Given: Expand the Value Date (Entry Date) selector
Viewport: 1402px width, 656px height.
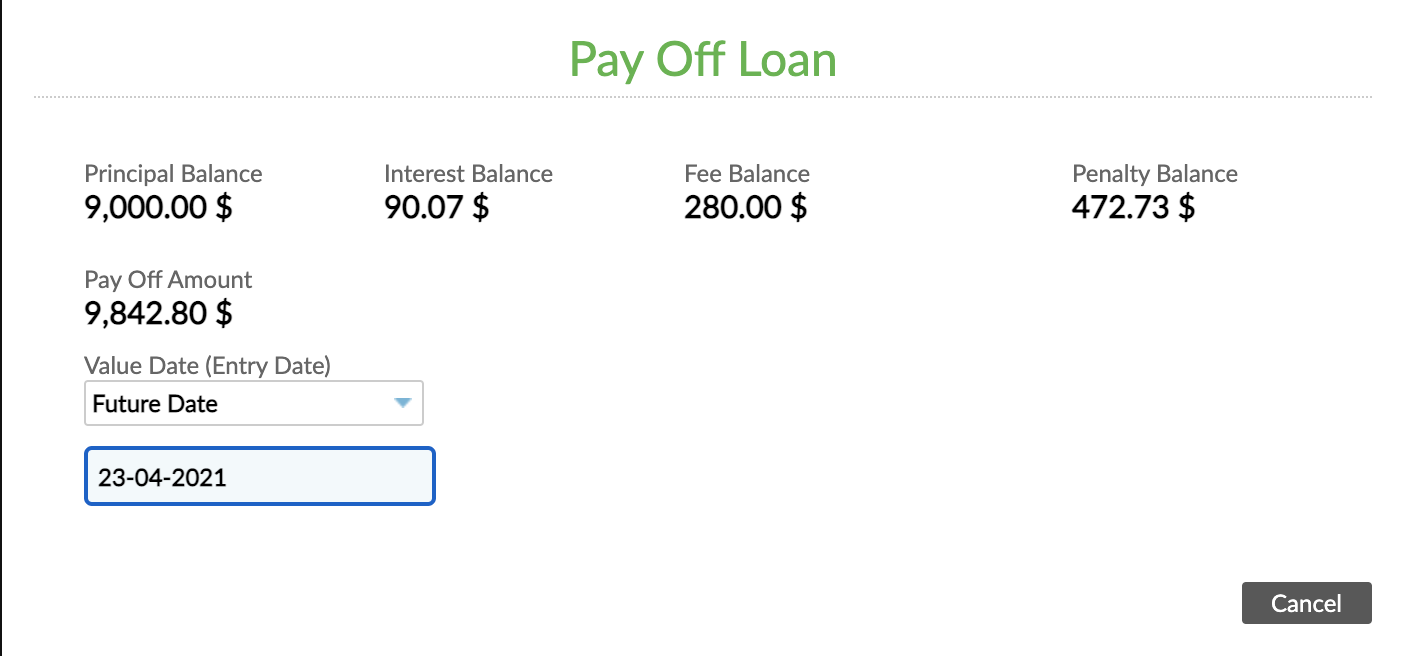Looking at the screenshot, I should pos(253,403).
